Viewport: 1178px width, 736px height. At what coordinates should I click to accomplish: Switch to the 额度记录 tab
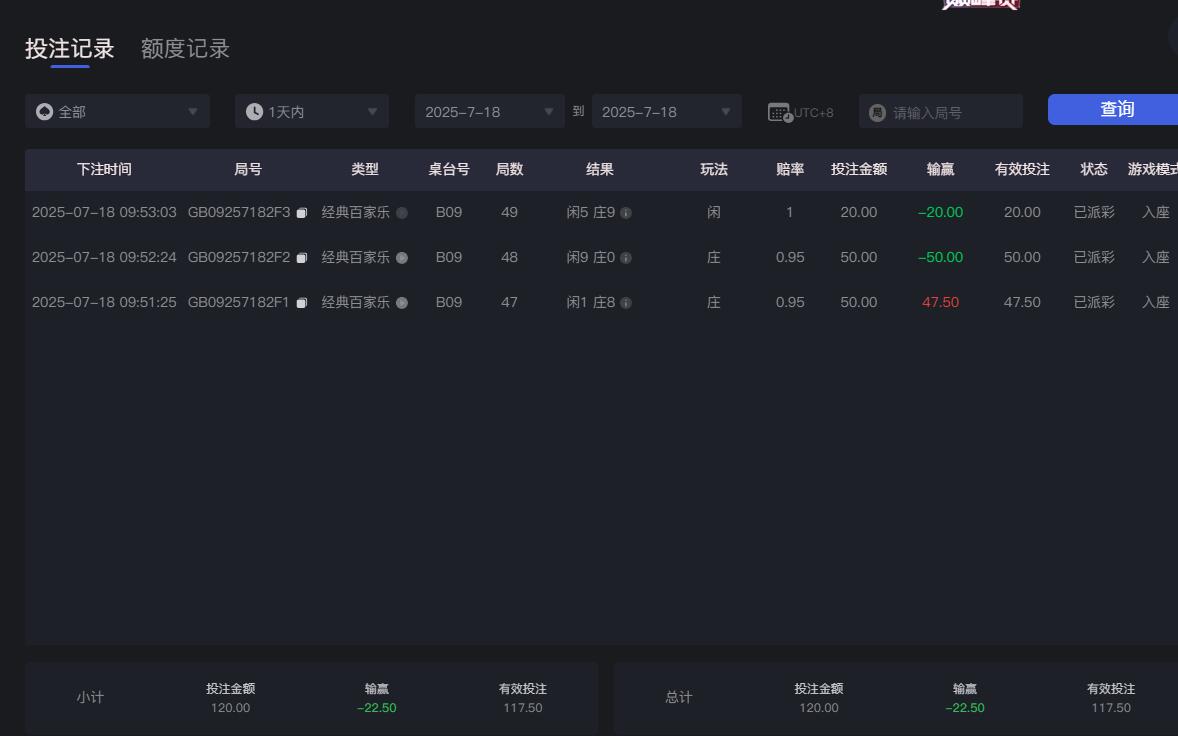(183, 48)
